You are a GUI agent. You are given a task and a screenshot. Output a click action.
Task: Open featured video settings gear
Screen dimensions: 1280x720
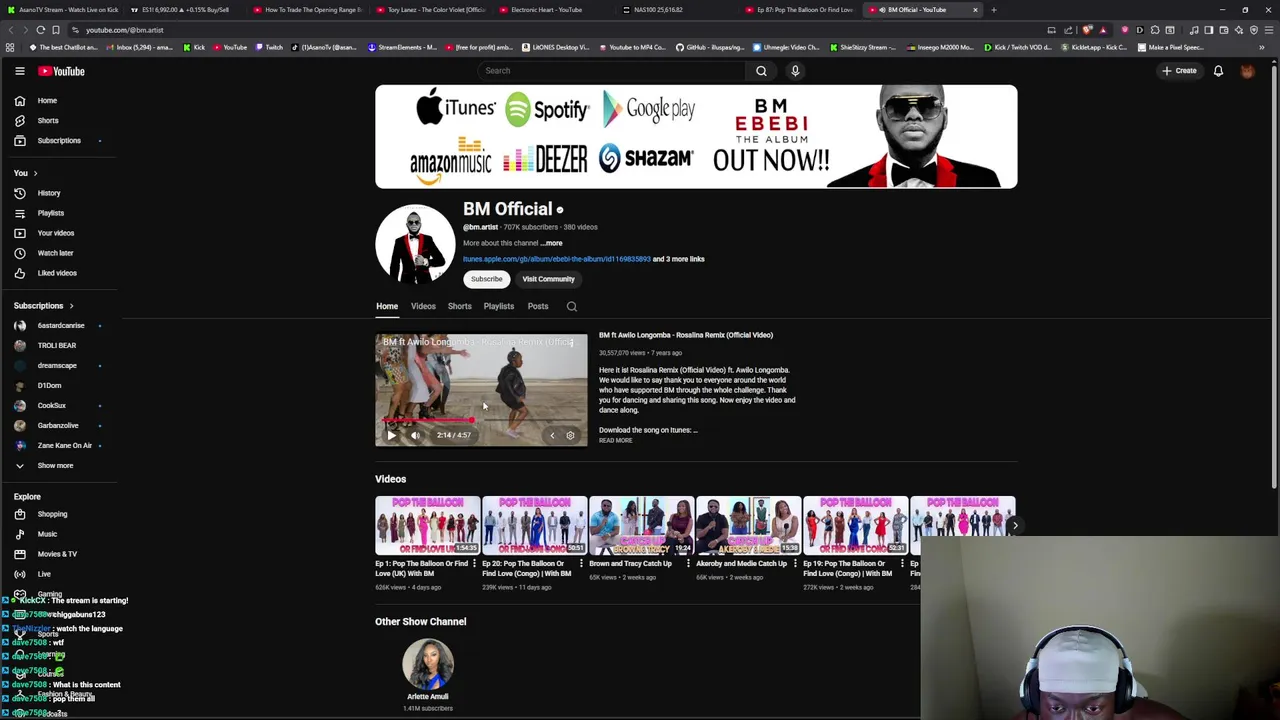[x=570, y=435]
